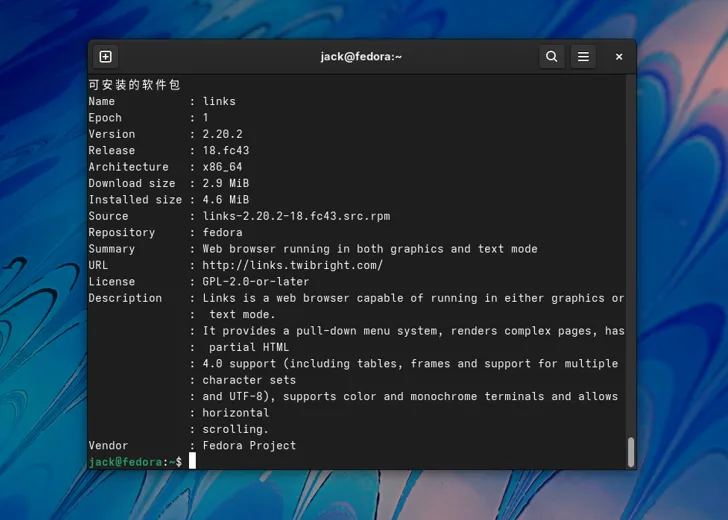Close the terminal window
The image size is (728, 520).
619,57
